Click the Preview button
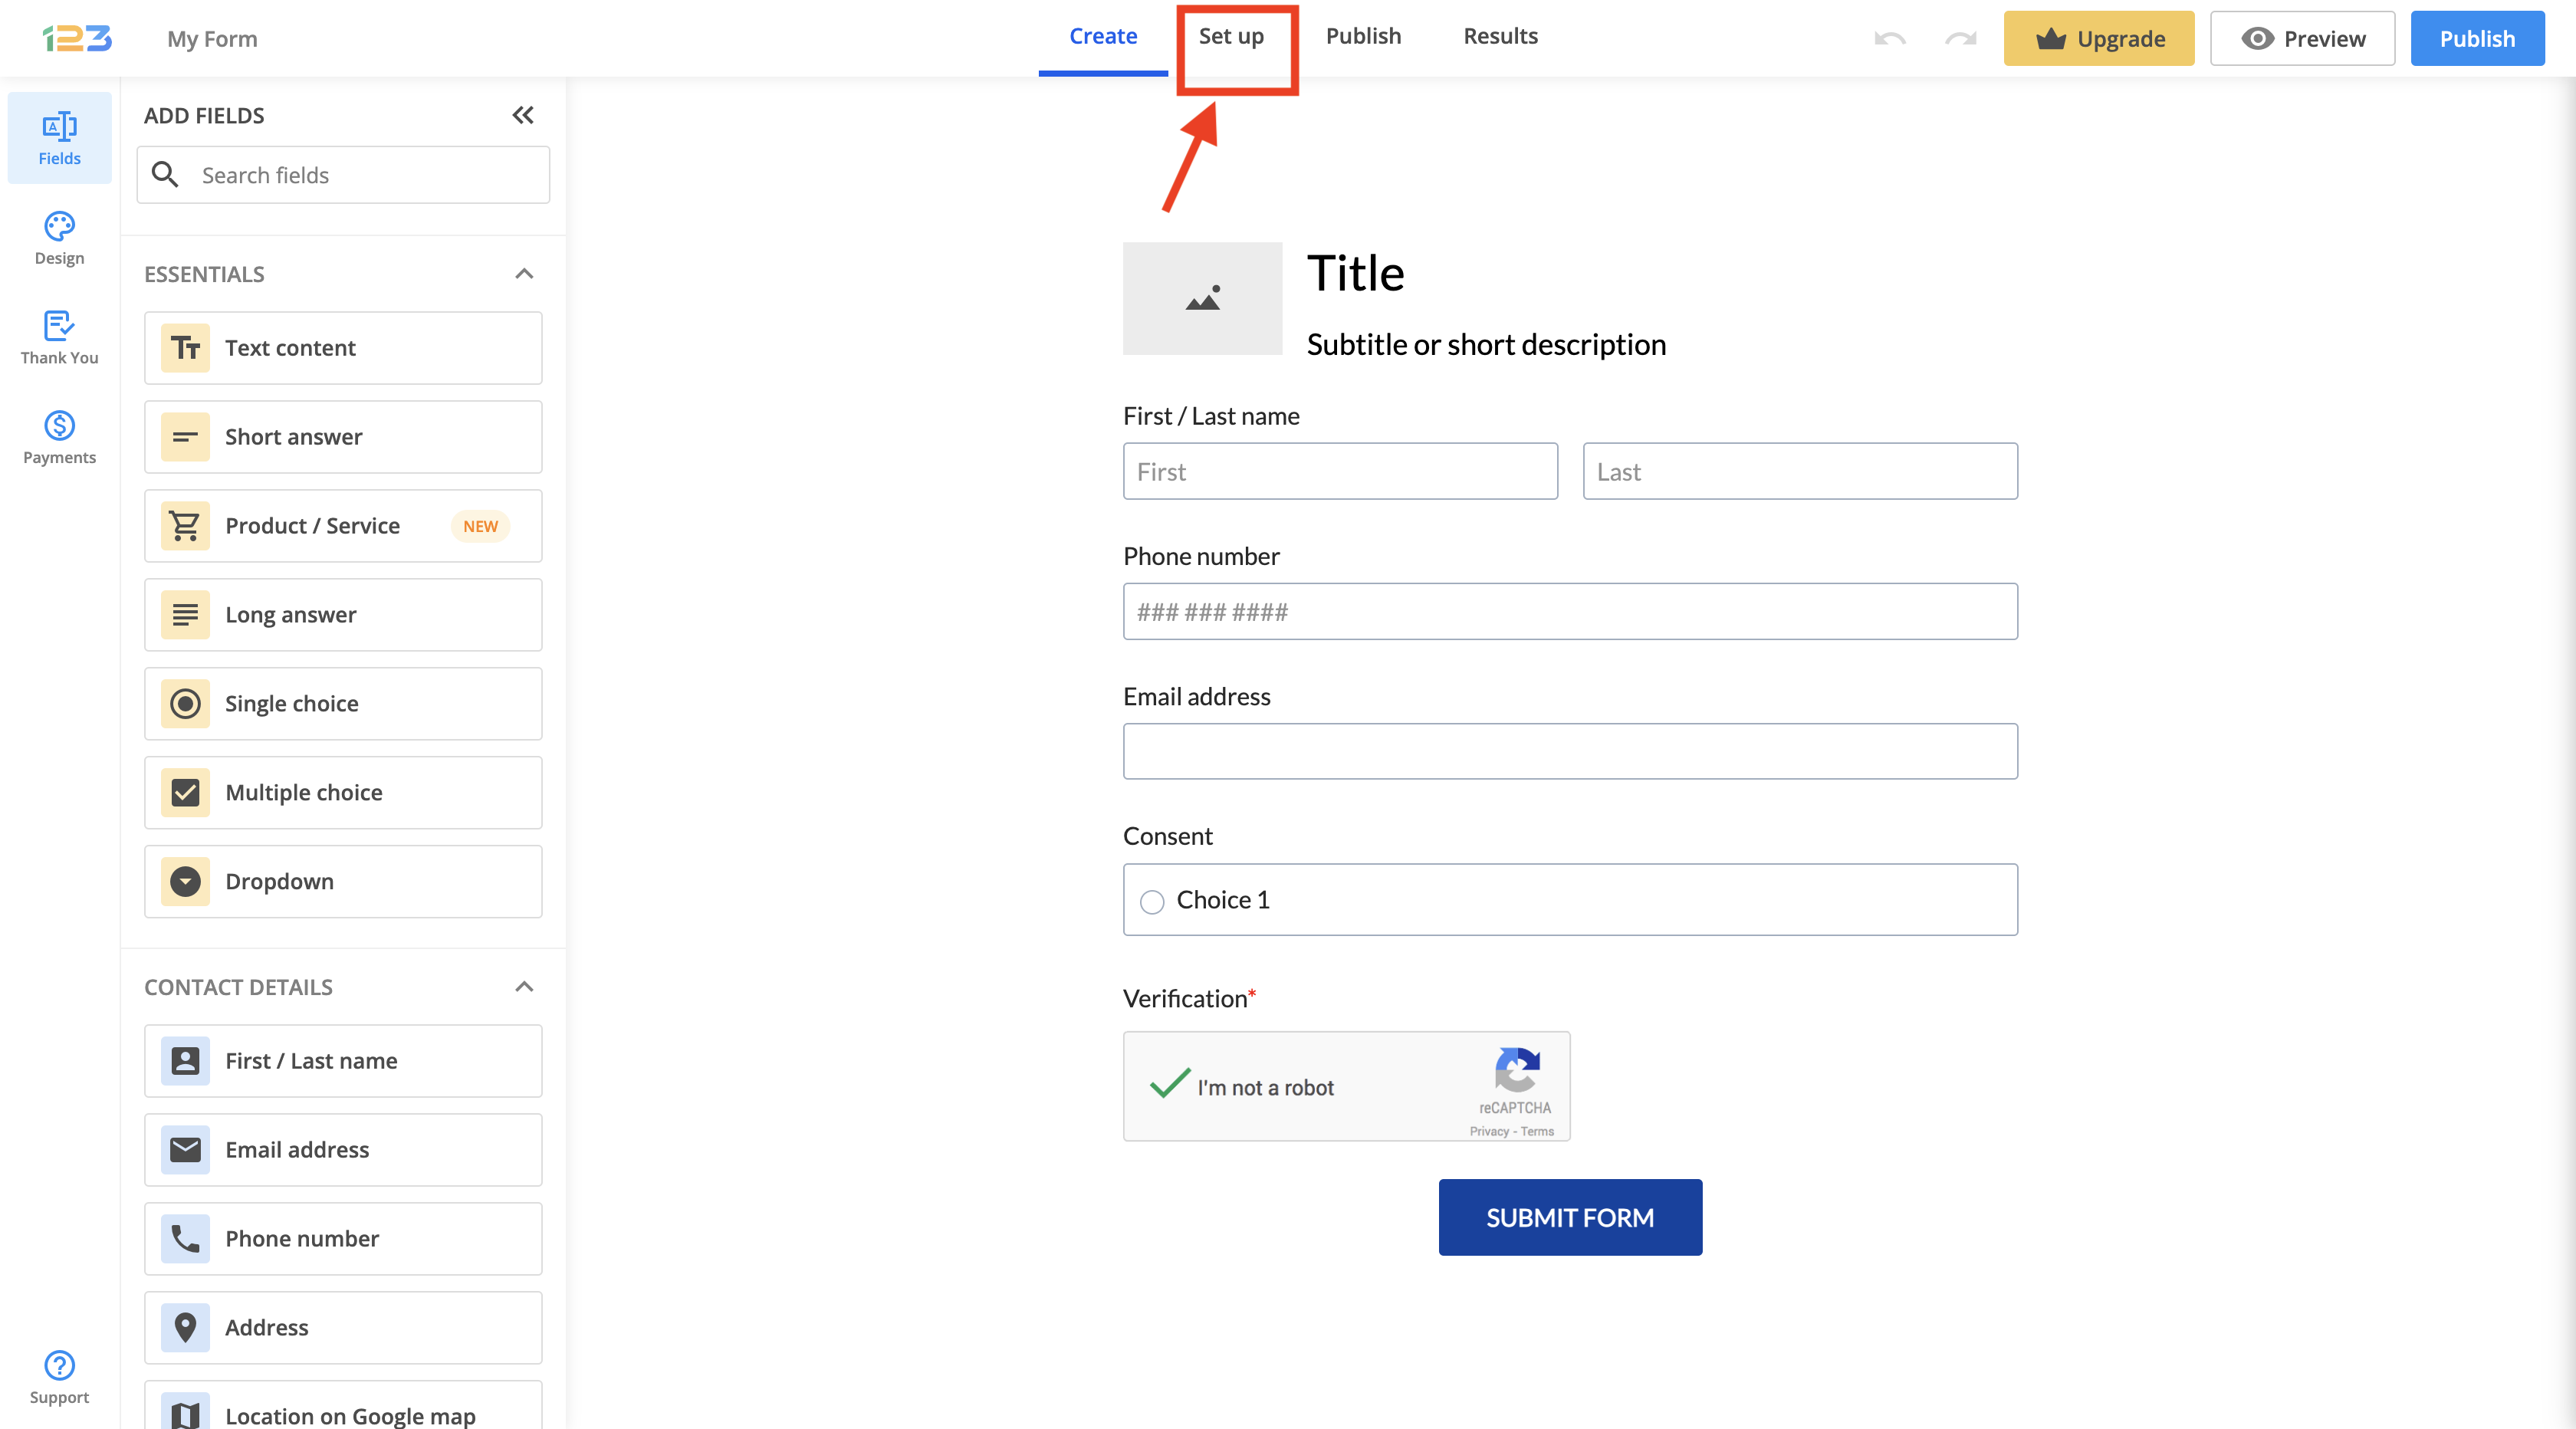Screen dimensions: 2576x1429 2302,39
